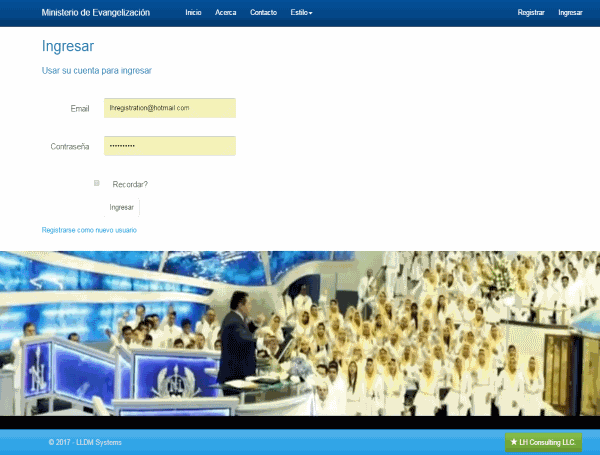Expand the Estilo dropdown menu
600x455 pixels.
click(301, 13)
